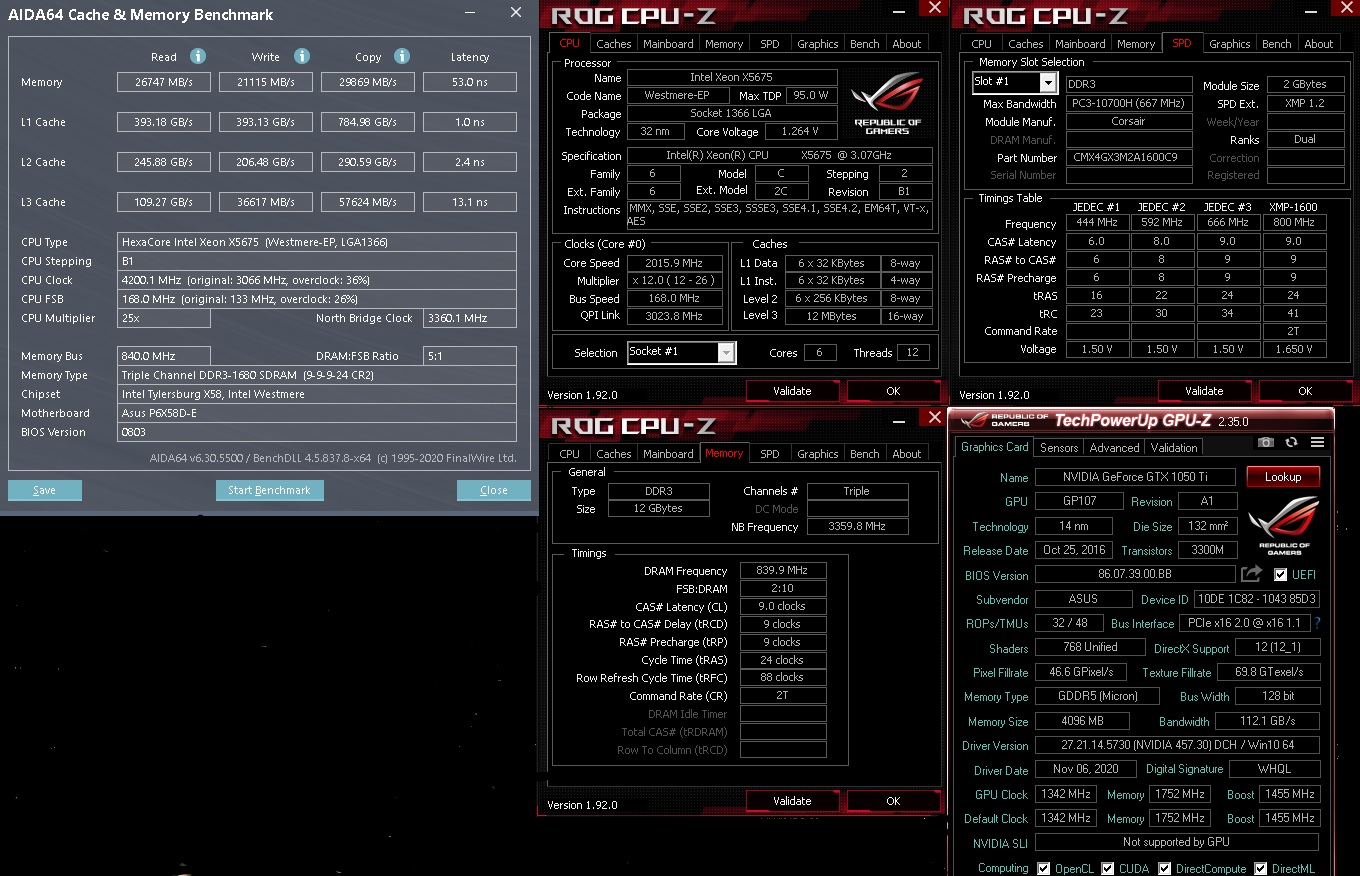This screenshot has width=1360, height=876.
Task: Click the Copy info icon in AIDA64
Action: (402, 56)
